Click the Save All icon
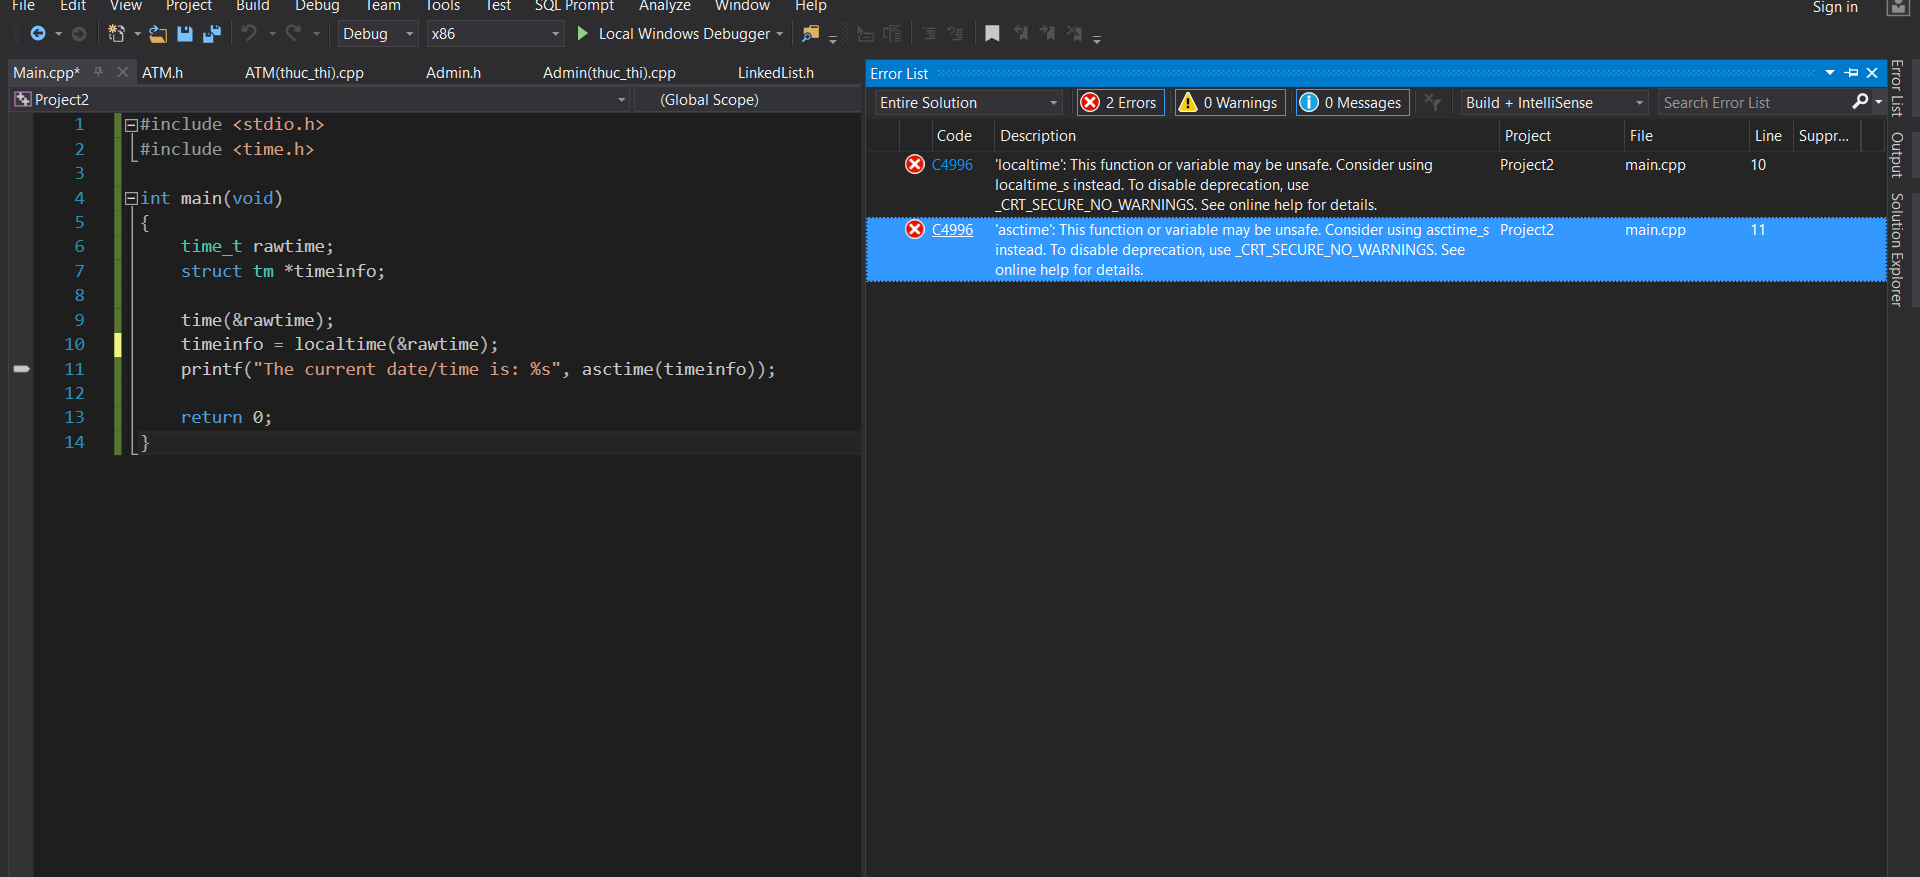This screenshot has height=877, width=1920. (x=212, y=34)
